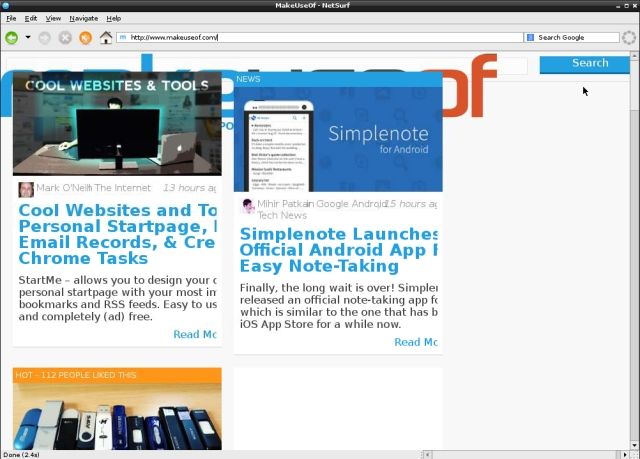Viewport: 640px width, 459px height.
Task: Click the 13 hours ago timestamp
Action: click(x=190, y=188)
